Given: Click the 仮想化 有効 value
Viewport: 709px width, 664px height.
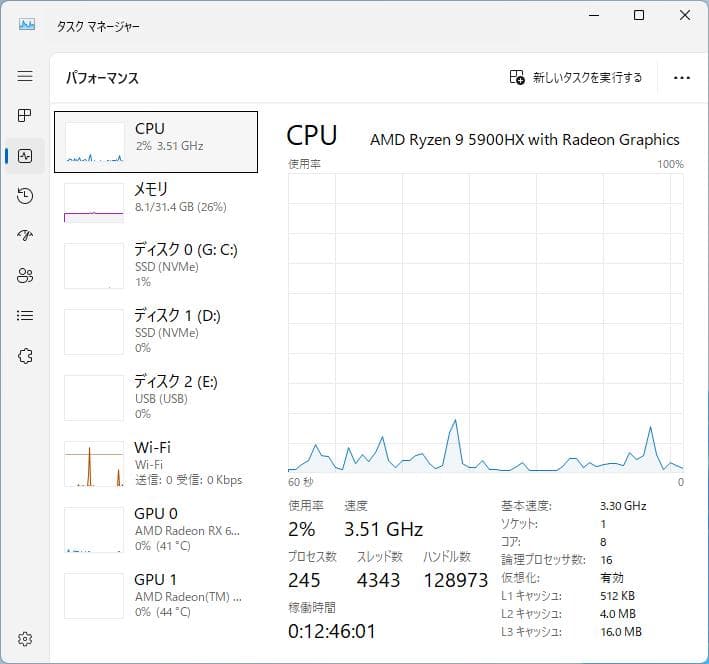Looking at the screenshot, I should (x=612, y=578).
